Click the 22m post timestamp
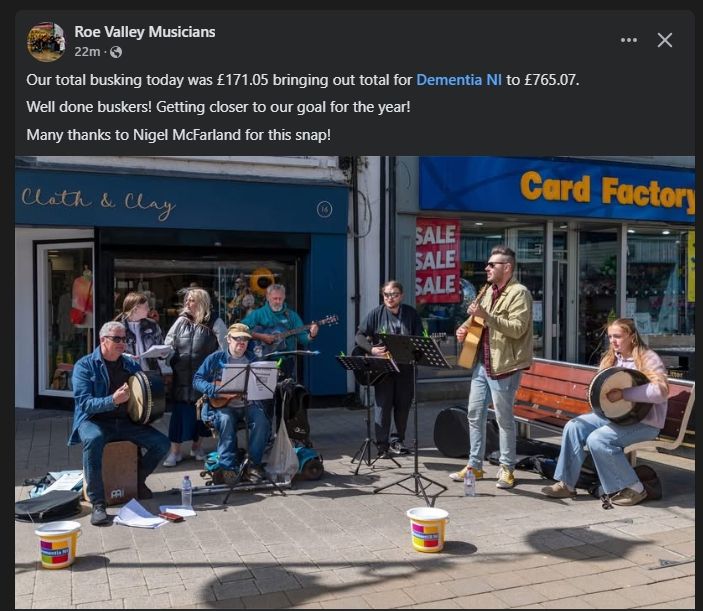This screenshot has height=611, width=703. tap(87, 52)
